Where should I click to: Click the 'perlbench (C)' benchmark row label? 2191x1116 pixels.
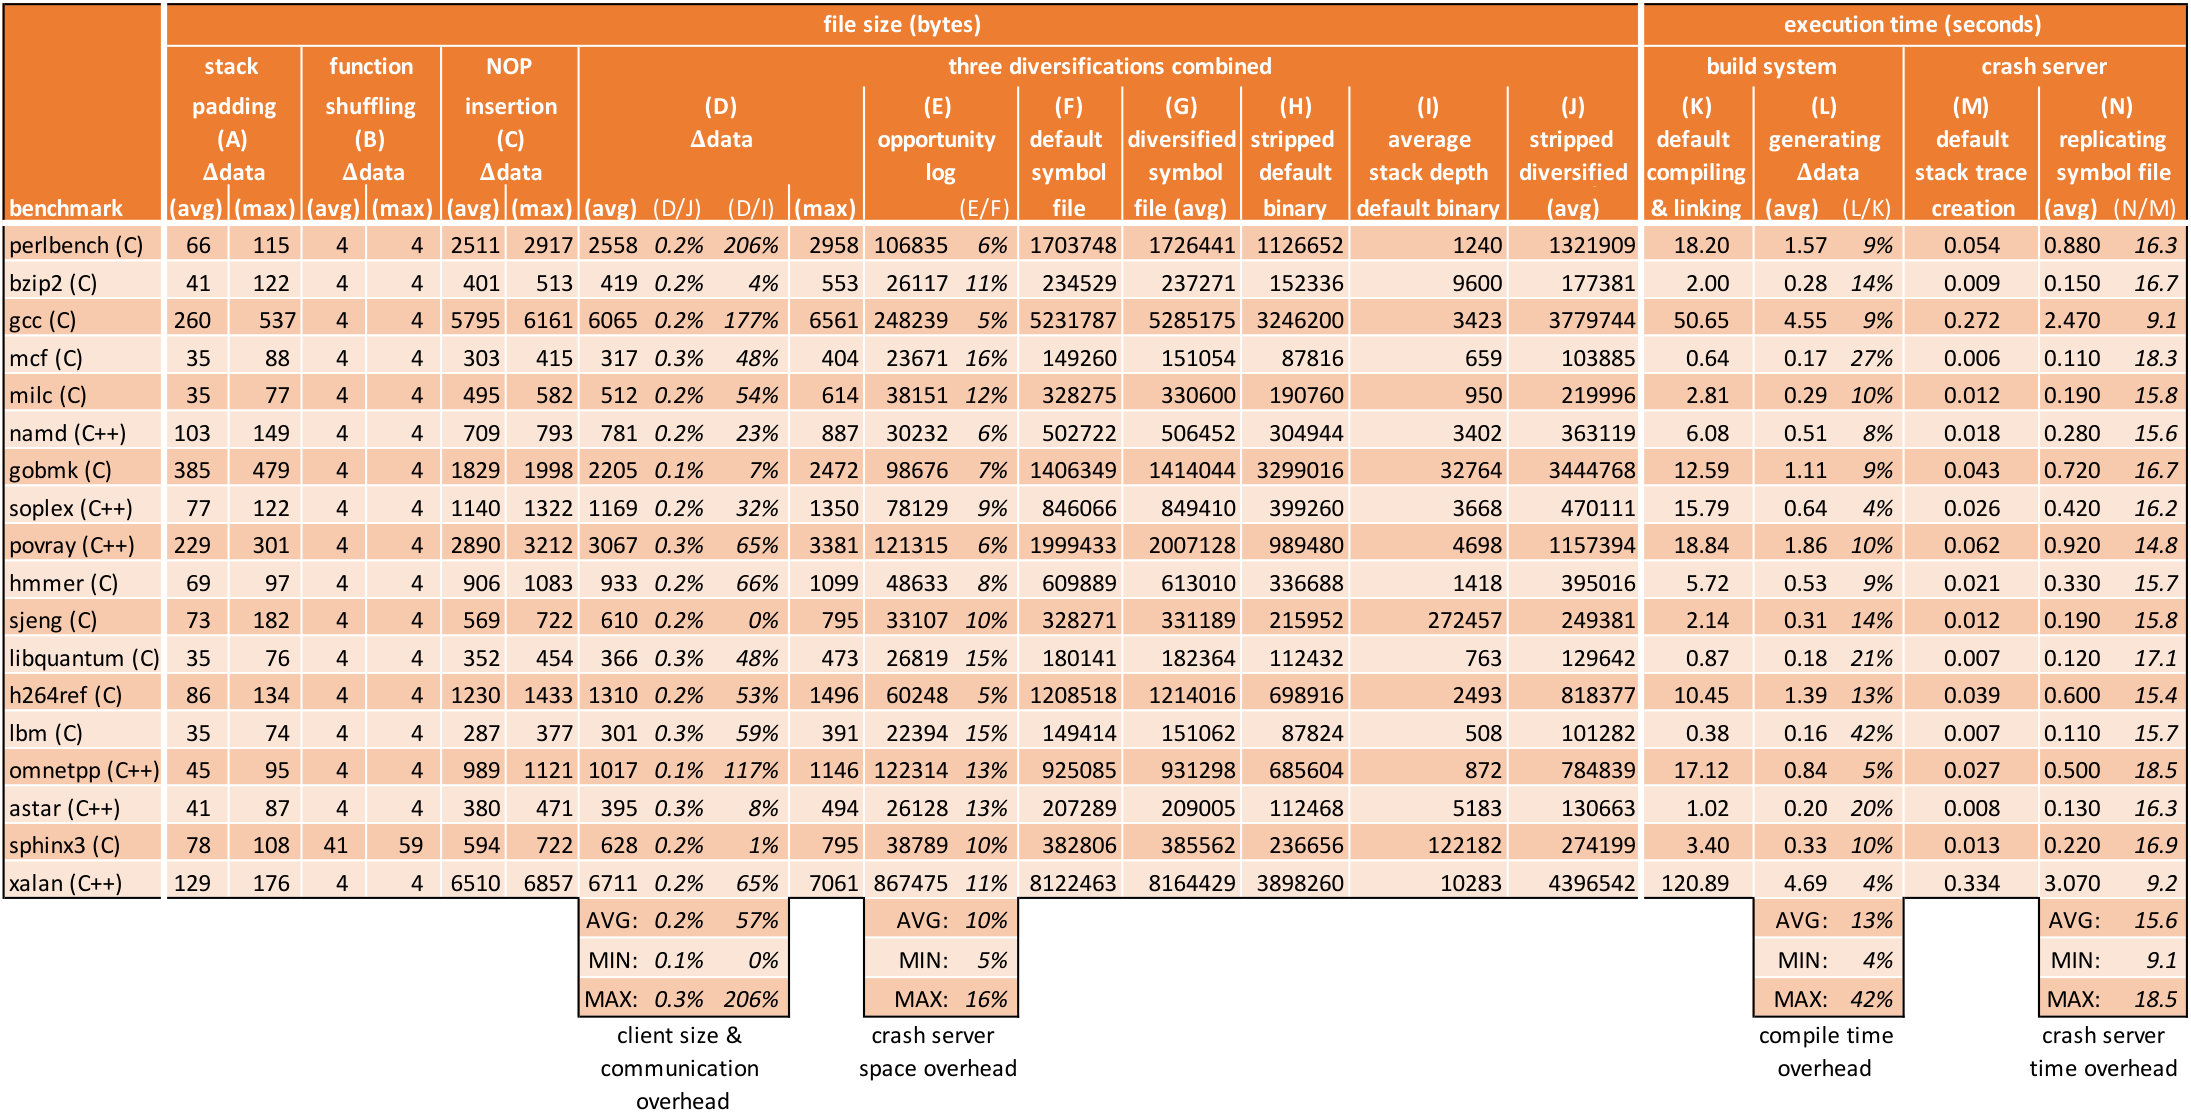coord(76,245)
